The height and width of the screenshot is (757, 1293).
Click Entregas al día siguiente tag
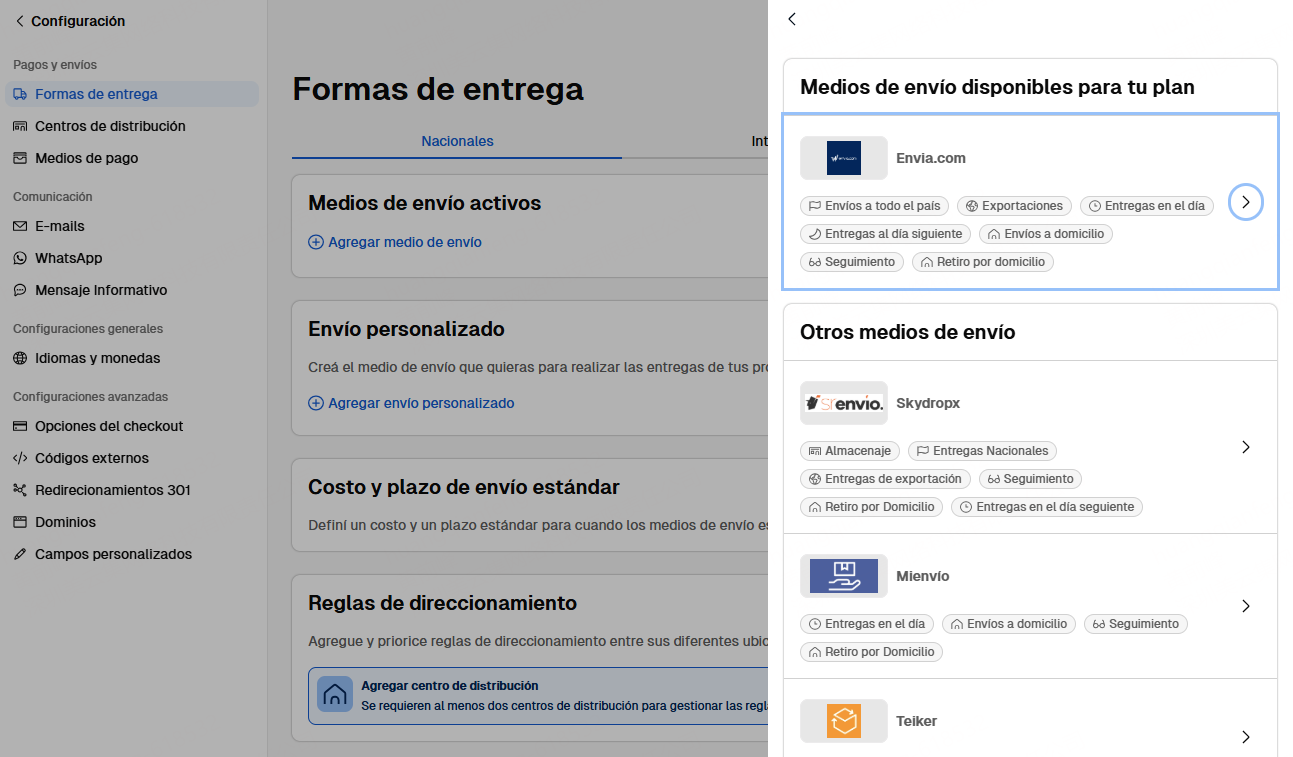(885, 234)
